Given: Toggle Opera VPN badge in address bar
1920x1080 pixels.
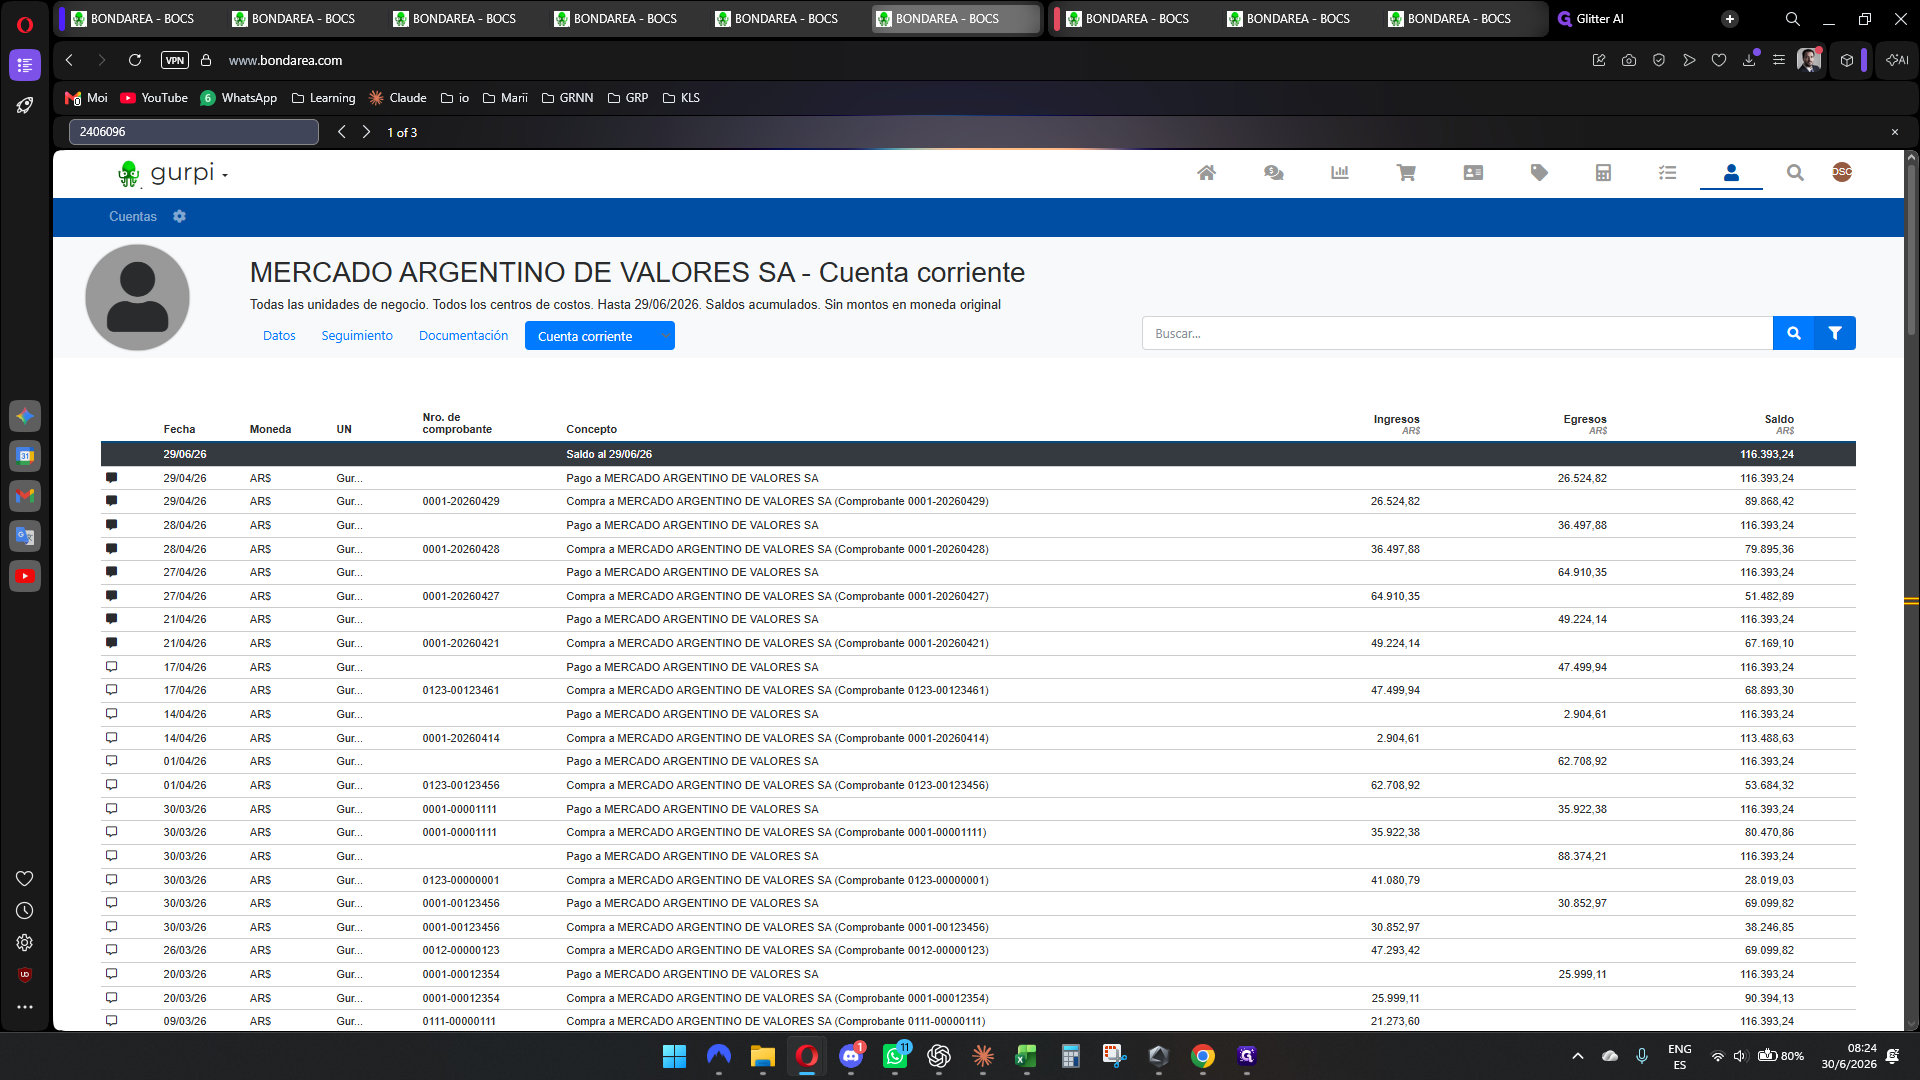Looking at the screenshot, I should coord(175,60).
